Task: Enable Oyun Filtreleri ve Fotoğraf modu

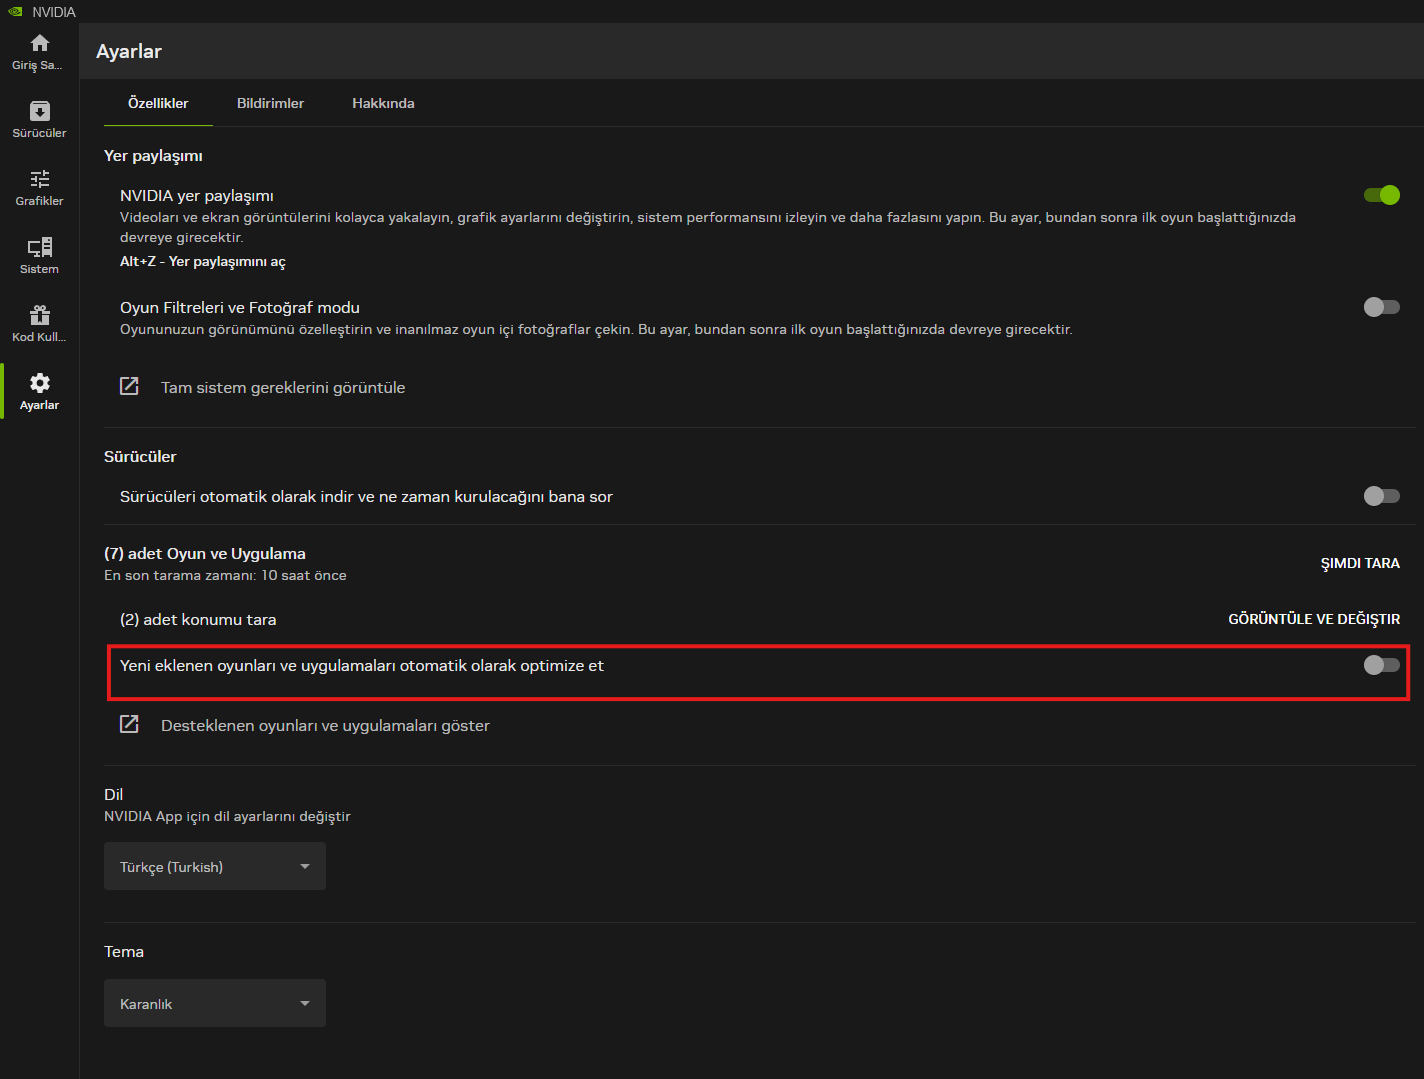Action: click(x=1382, y=307)
